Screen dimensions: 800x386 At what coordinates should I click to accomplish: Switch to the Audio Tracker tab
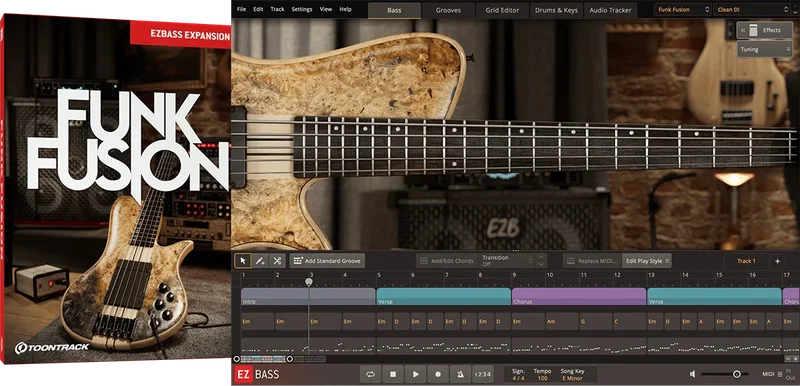coord(610,10)
